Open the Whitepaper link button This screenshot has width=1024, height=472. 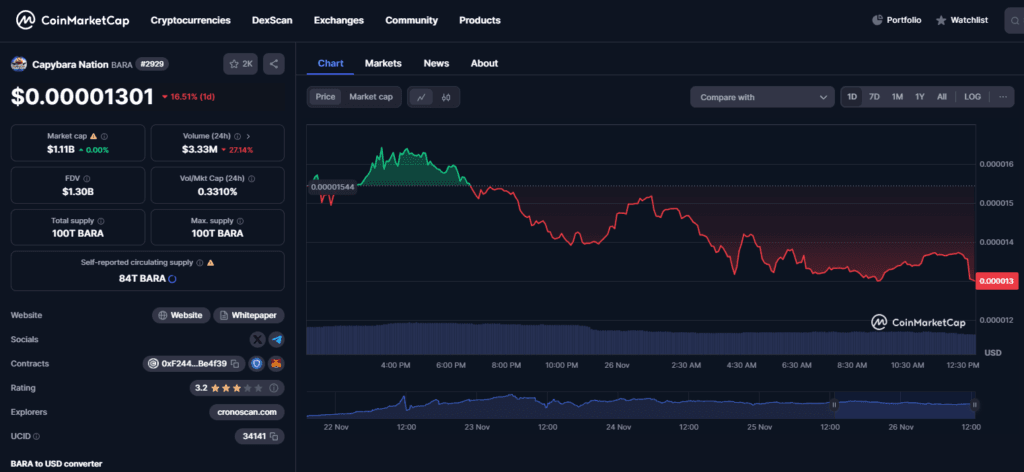(x=249, y=315)
